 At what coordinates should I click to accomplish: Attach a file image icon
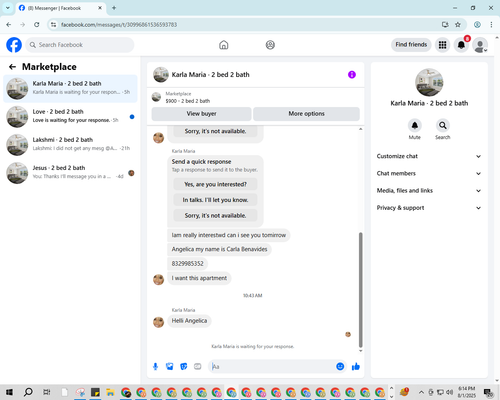click(170, 367)
